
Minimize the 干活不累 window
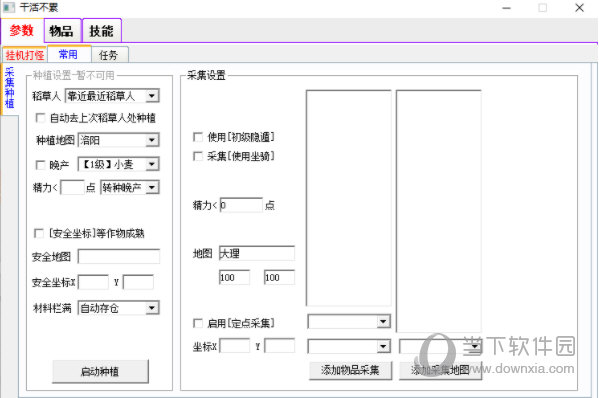tap(507, 8)
